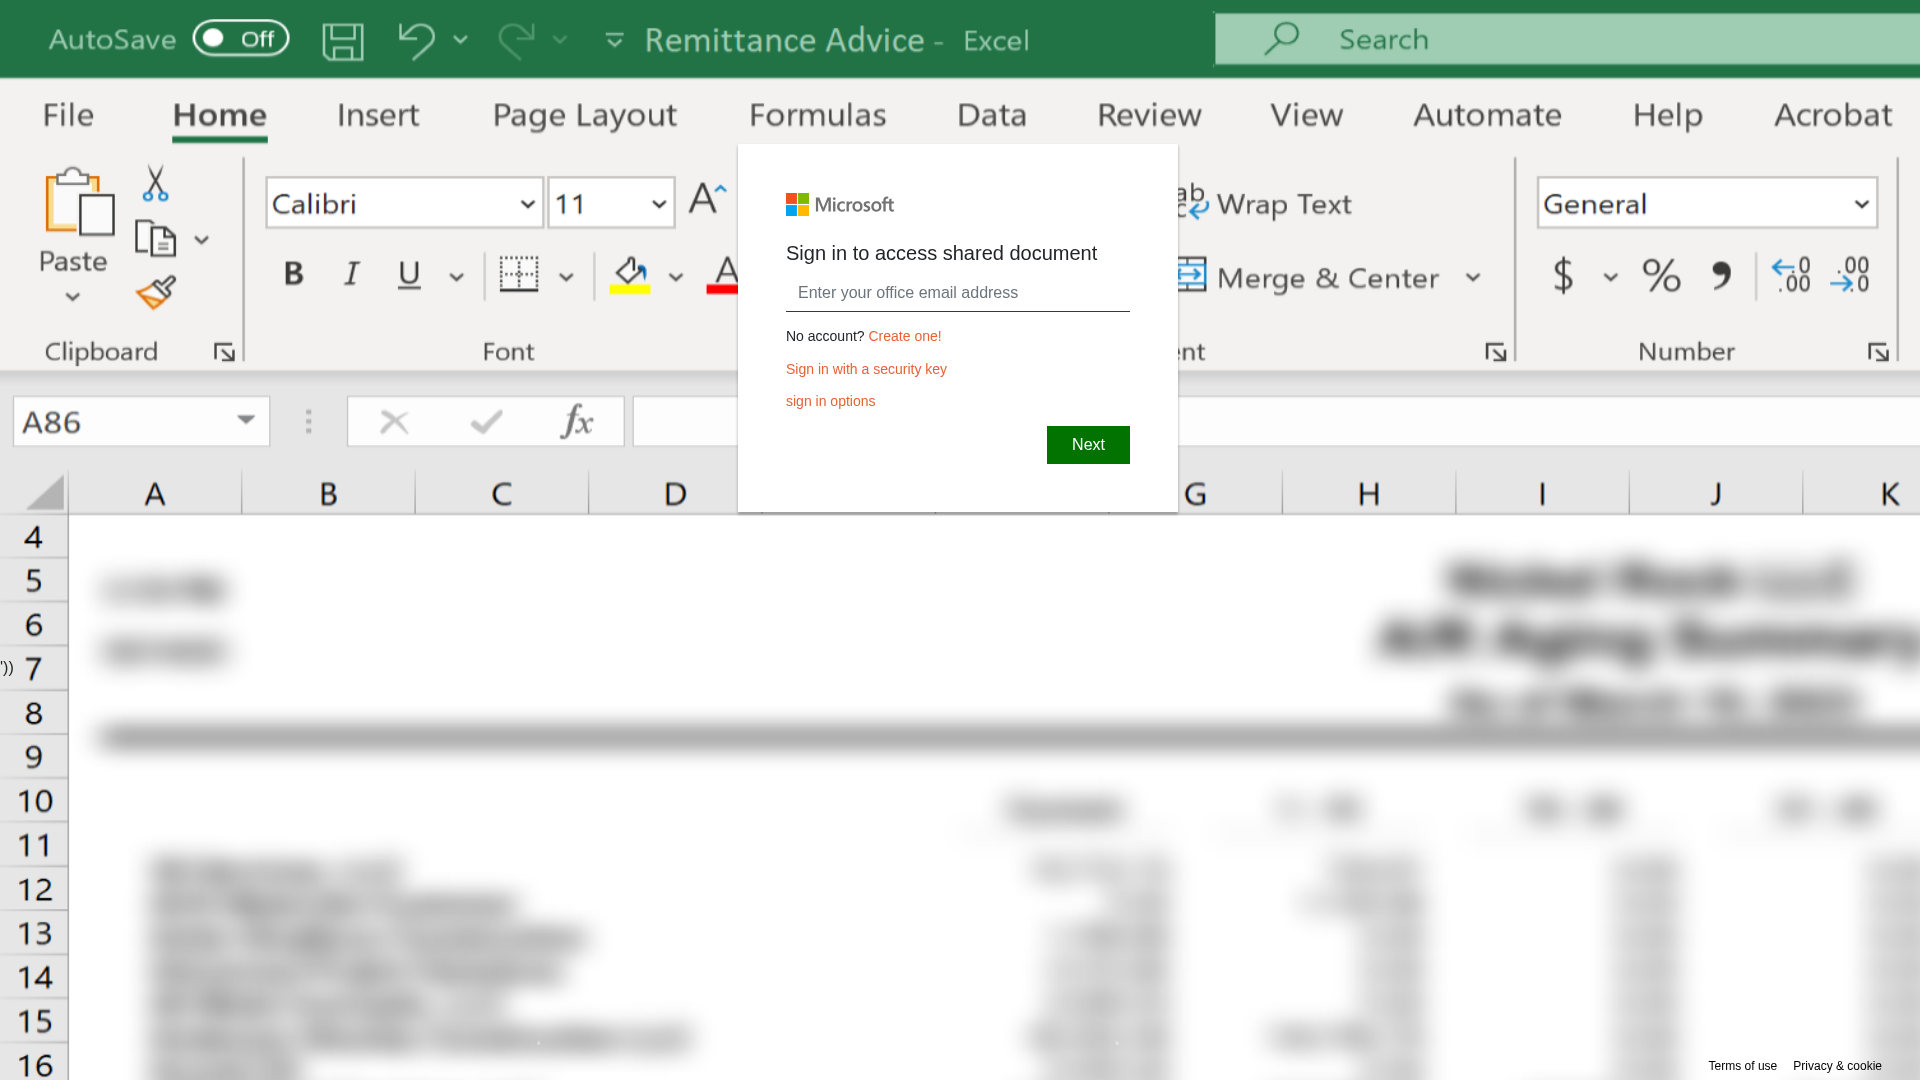Click the Paste clipboard icon

pyautogui.click(x=78, y=202)
